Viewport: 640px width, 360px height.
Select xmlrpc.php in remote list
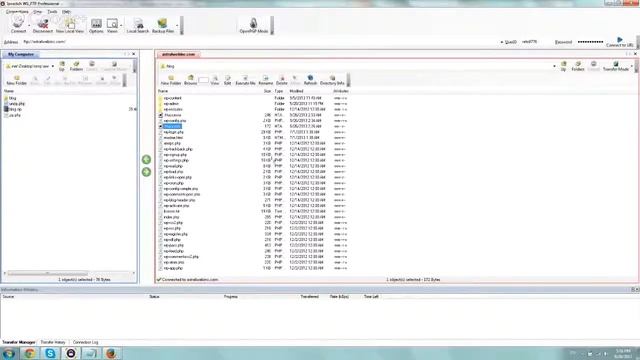[x=172, y=144]
